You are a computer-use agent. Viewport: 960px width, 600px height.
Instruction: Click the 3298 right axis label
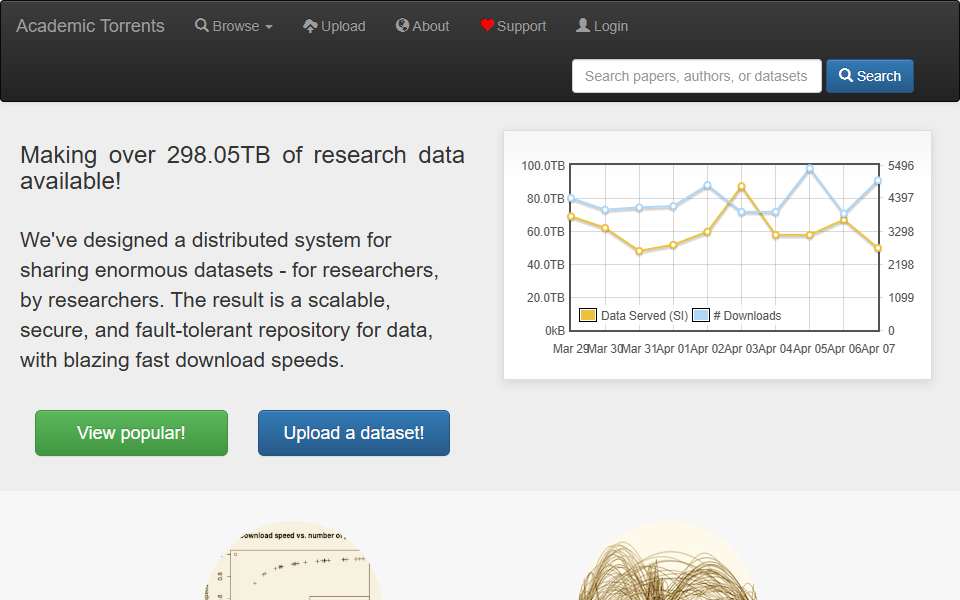(x=901, y=232)
